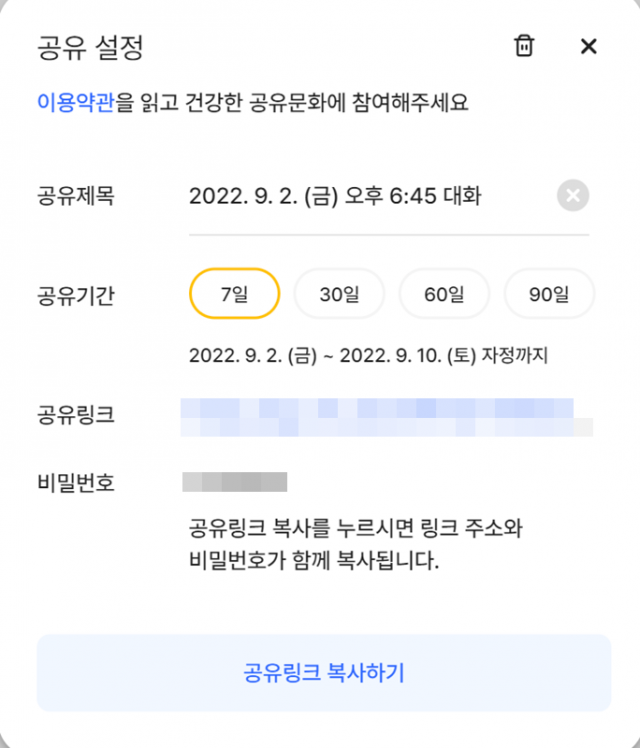Open the 이용약관 link
This screenshot has height=748, width=640.
click(76, 102)
